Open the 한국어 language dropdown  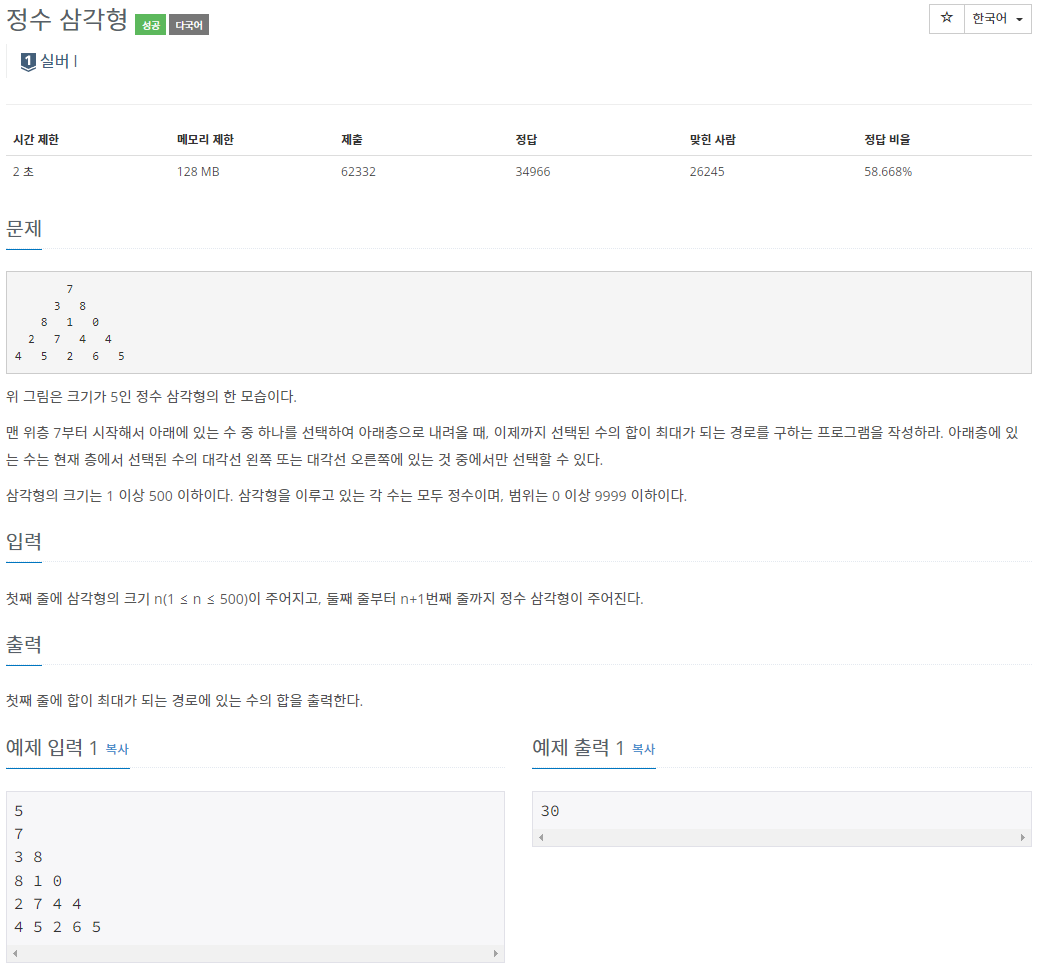998,18
